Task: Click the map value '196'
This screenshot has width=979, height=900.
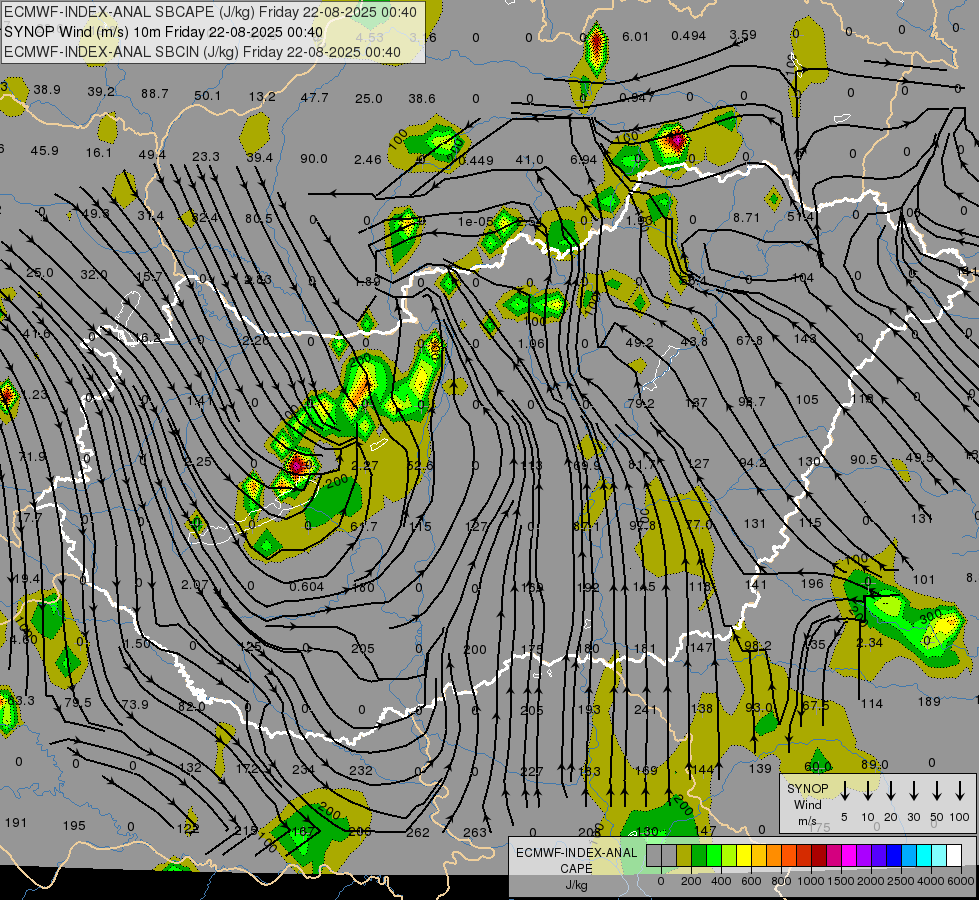Action: coord(812,584)
